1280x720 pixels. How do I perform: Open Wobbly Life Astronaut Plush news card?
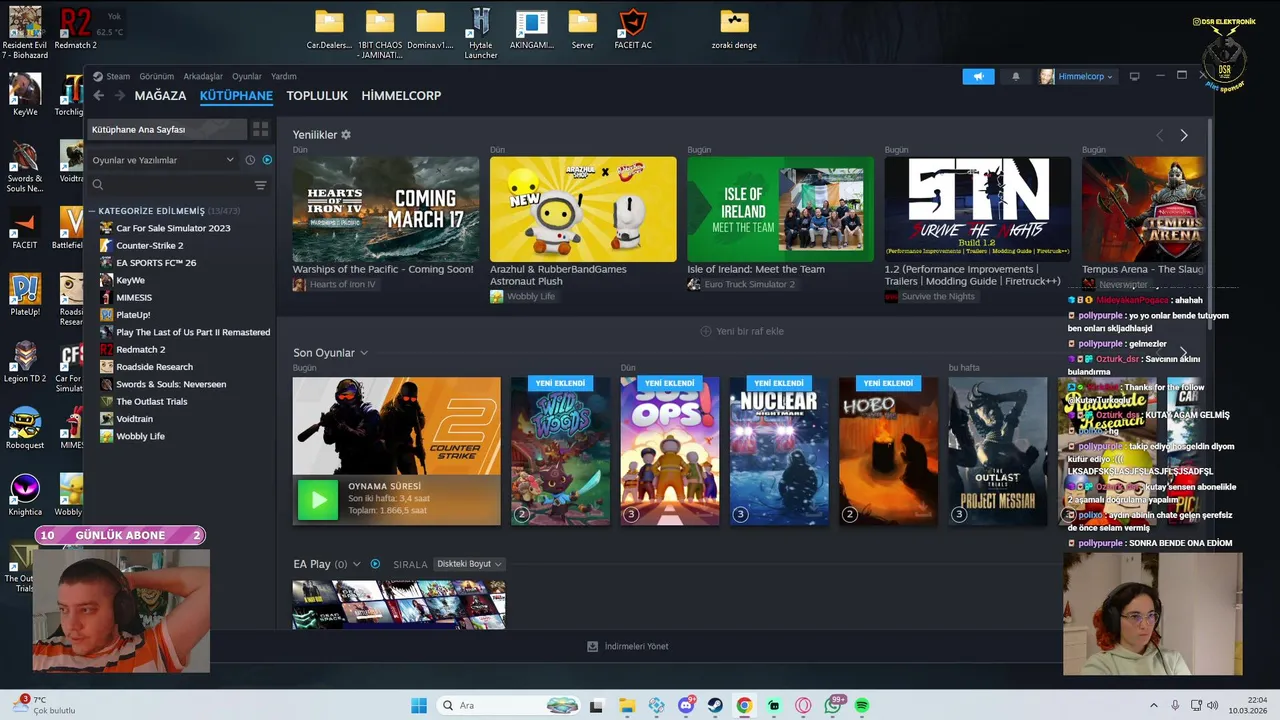(583, 209)
